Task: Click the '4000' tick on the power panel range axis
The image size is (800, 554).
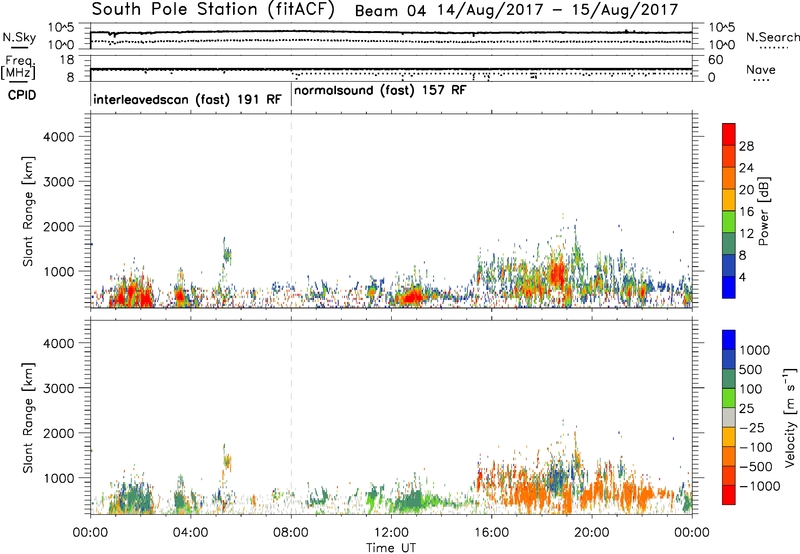Action: pyautogui.click(x=58, y=137)
